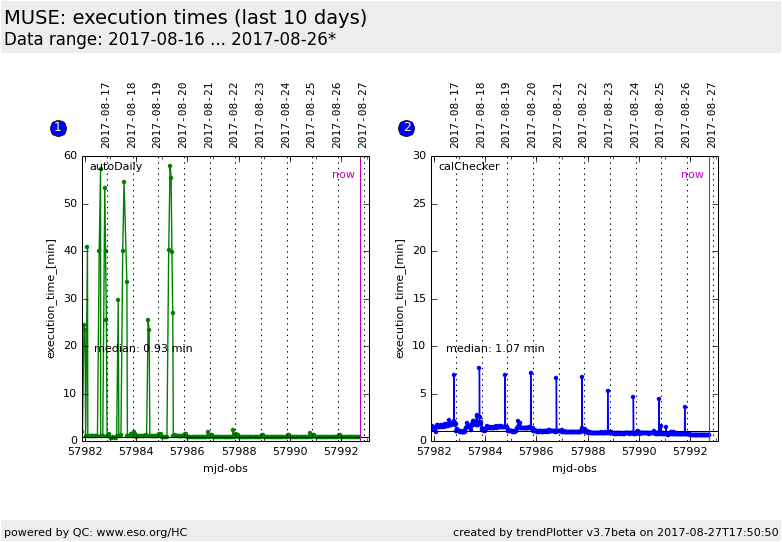Click the blue number 1 plot badge
782x542 pixels.
point(58,128)
